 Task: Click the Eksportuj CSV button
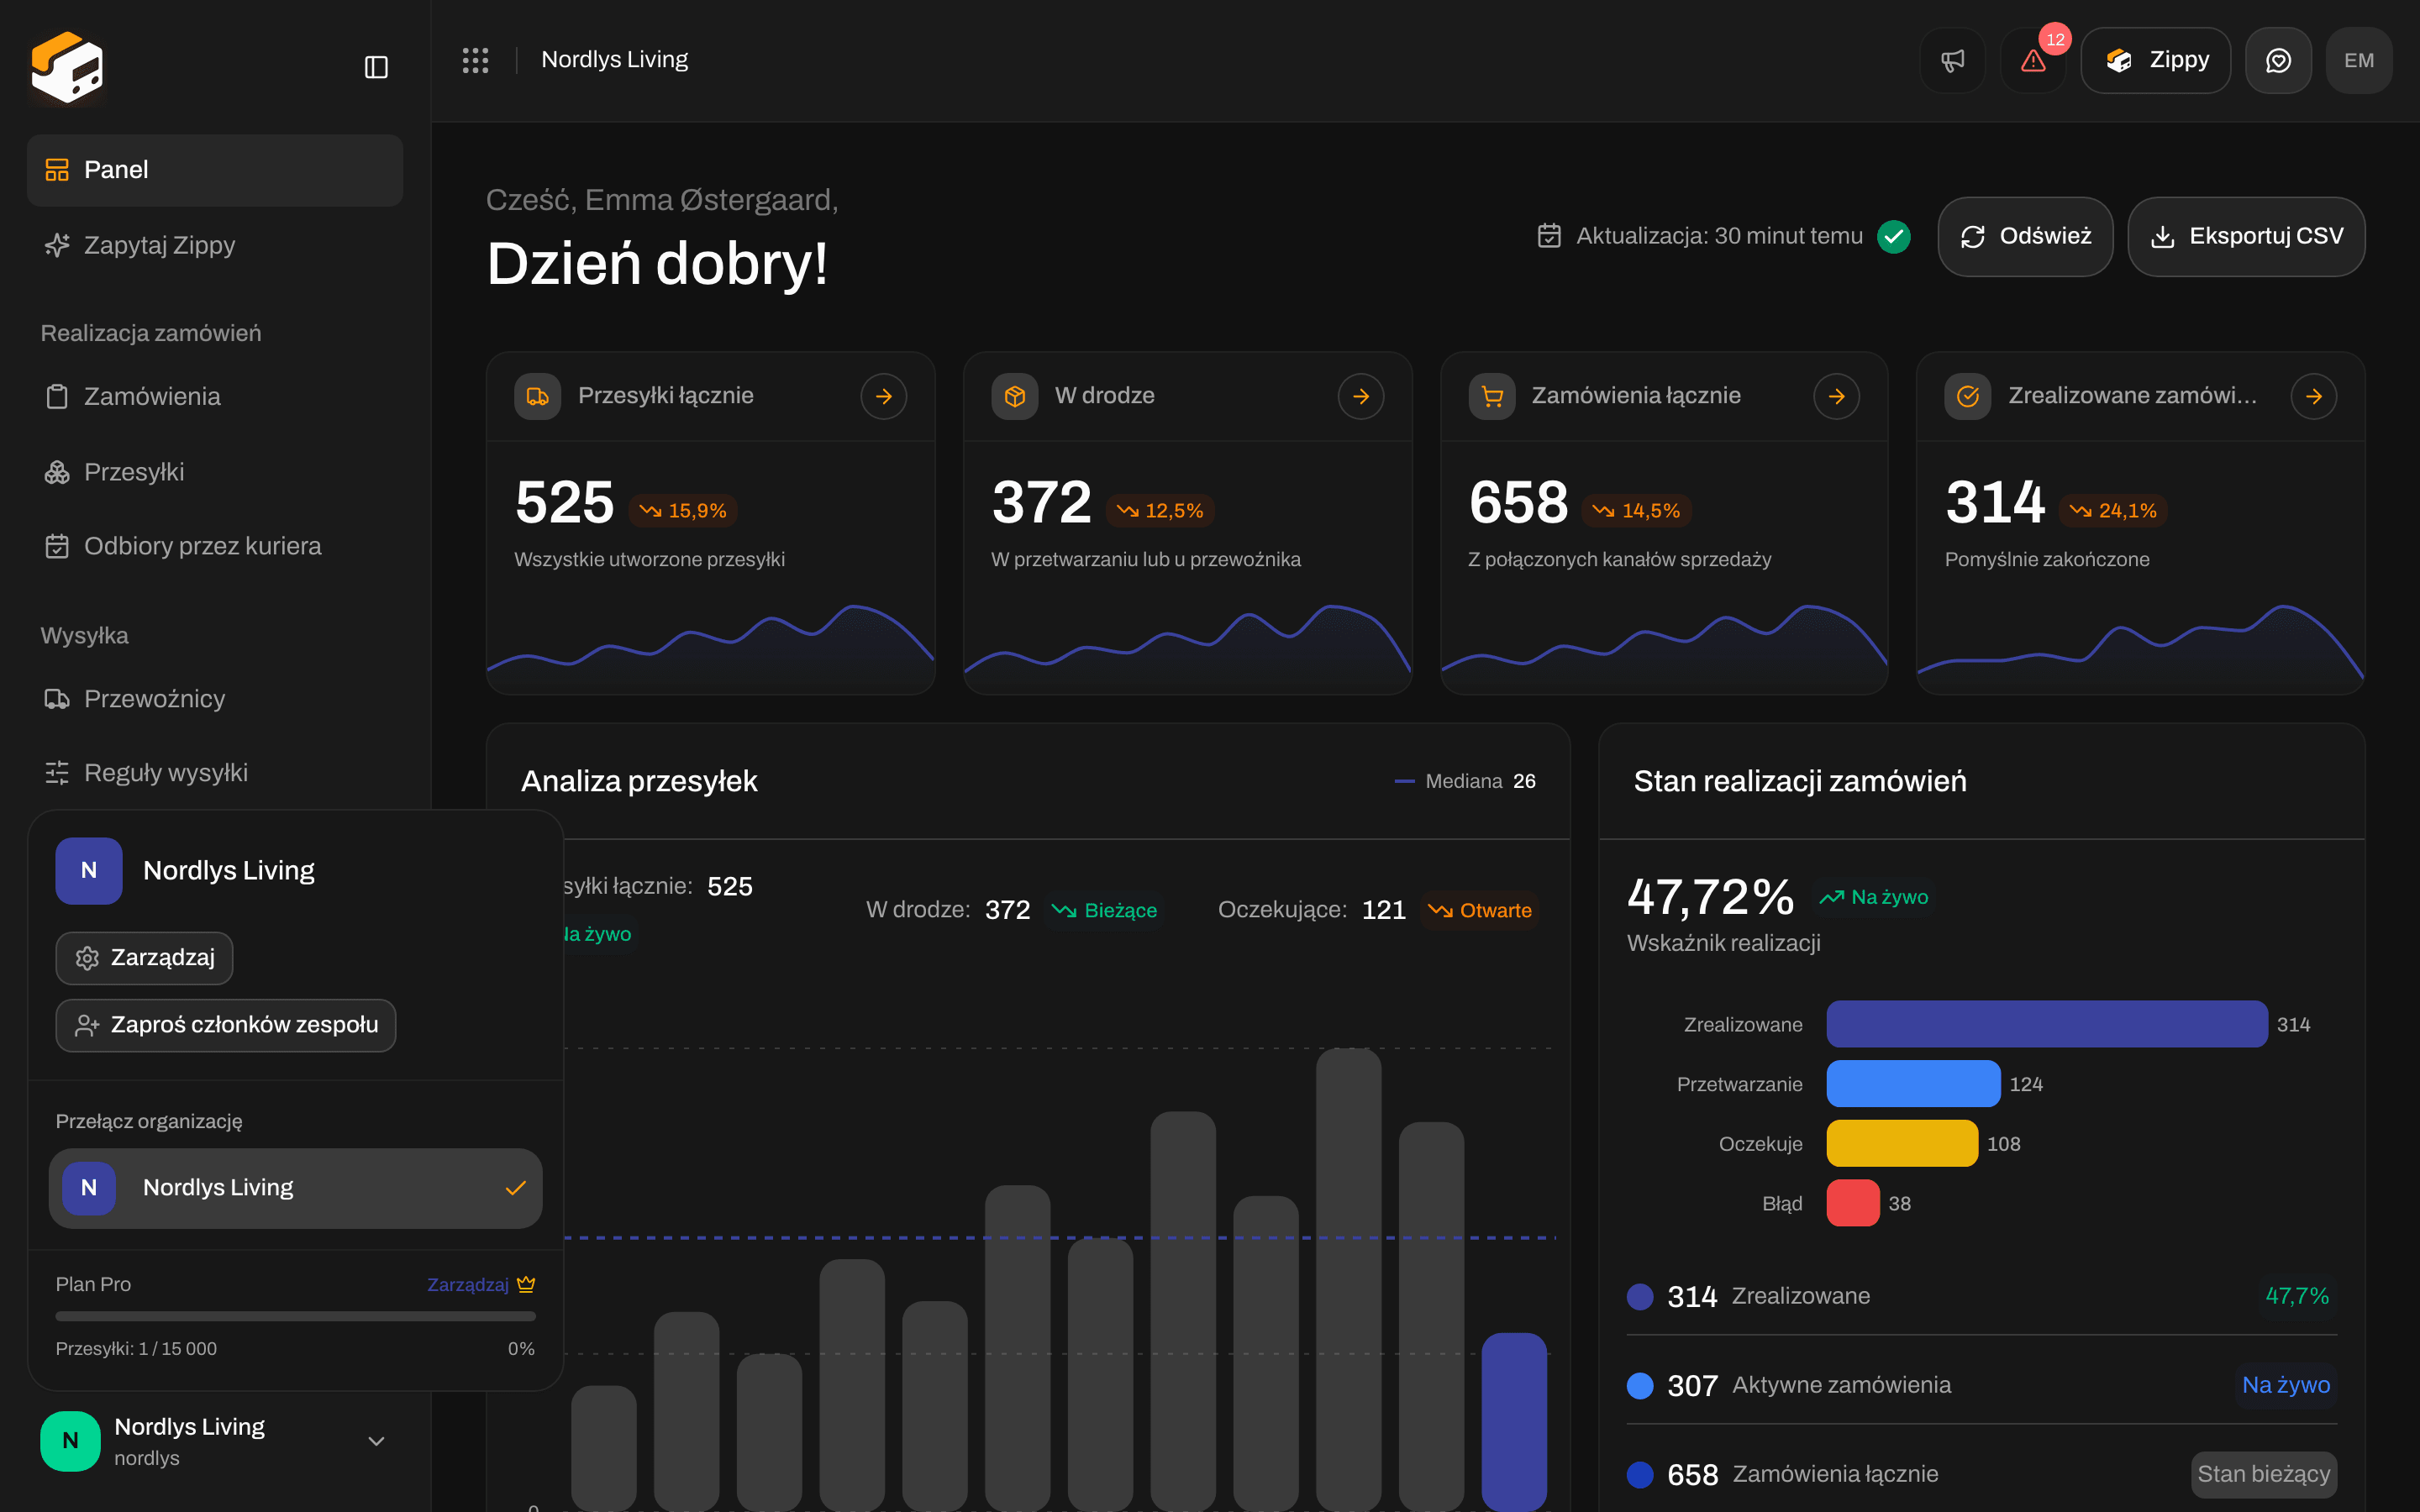[2246, 236]
